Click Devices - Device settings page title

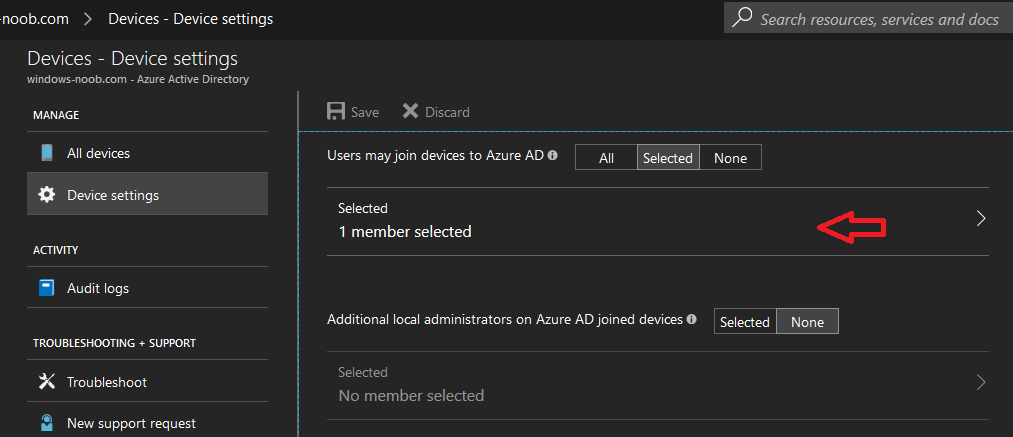pos(132,58)
